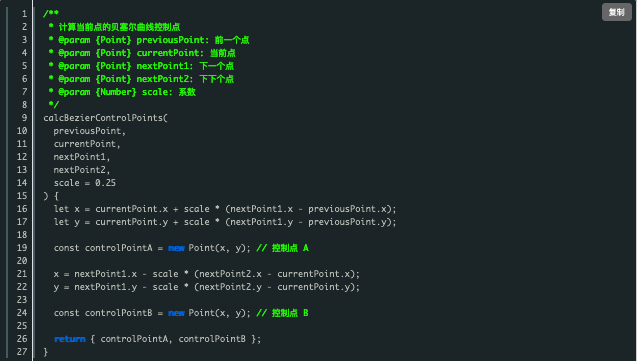Click the new keyword before controlPointA Point
The image size is (637, 361).
point(176,248)
